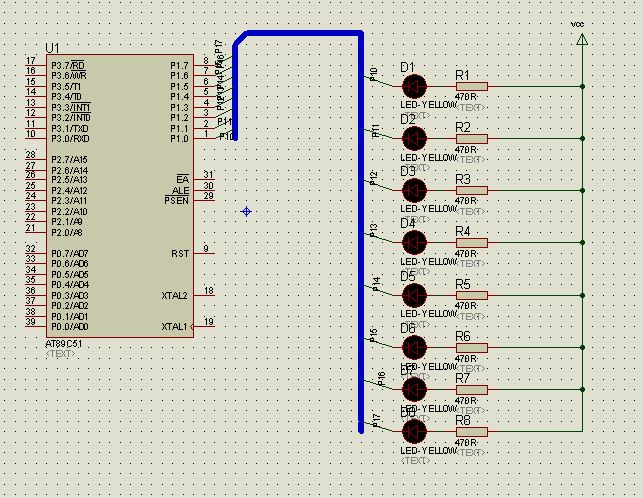Click the P3.1/TXD pin name
Image resolution: width=643 pixels, height=498 pixels.
(x=70, y=129)
